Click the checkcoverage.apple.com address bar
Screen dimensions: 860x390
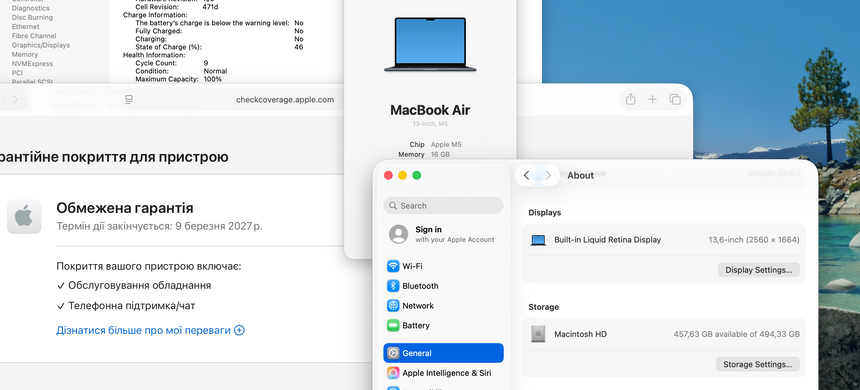point(285,100)
